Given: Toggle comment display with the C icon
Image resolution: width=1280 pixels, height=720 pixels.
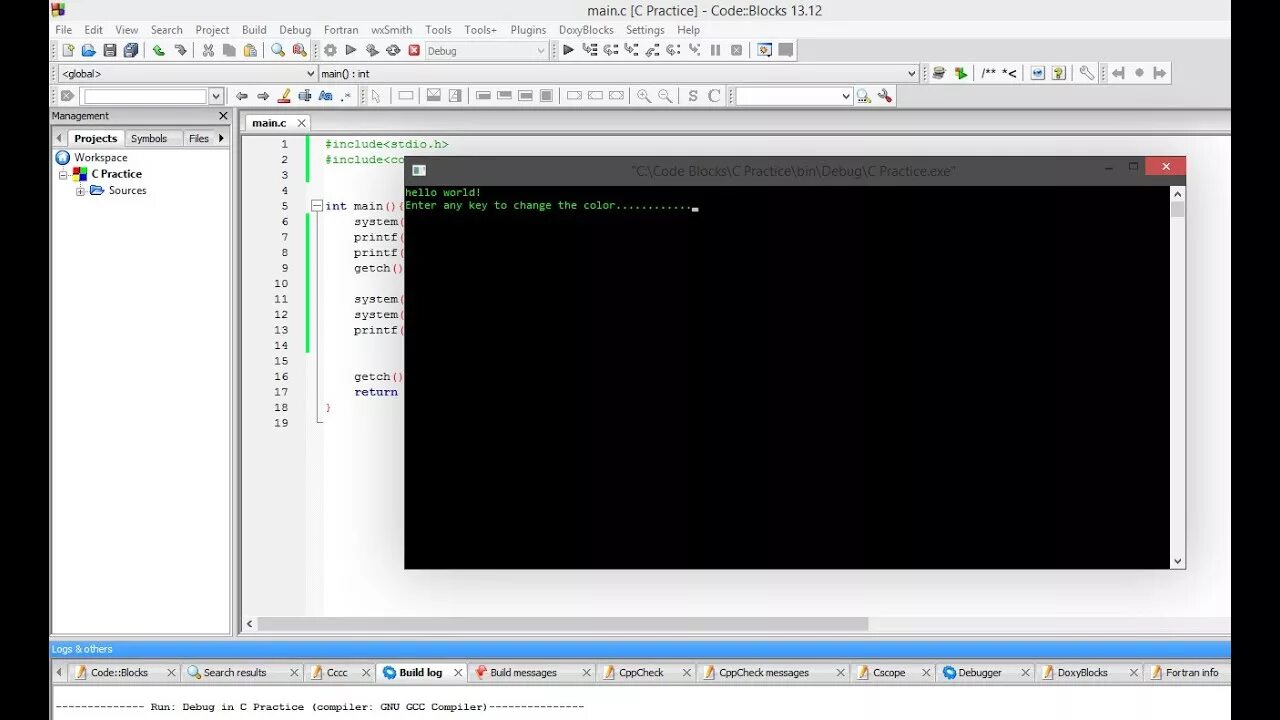Looking at the screenshot, I should 714,96.
